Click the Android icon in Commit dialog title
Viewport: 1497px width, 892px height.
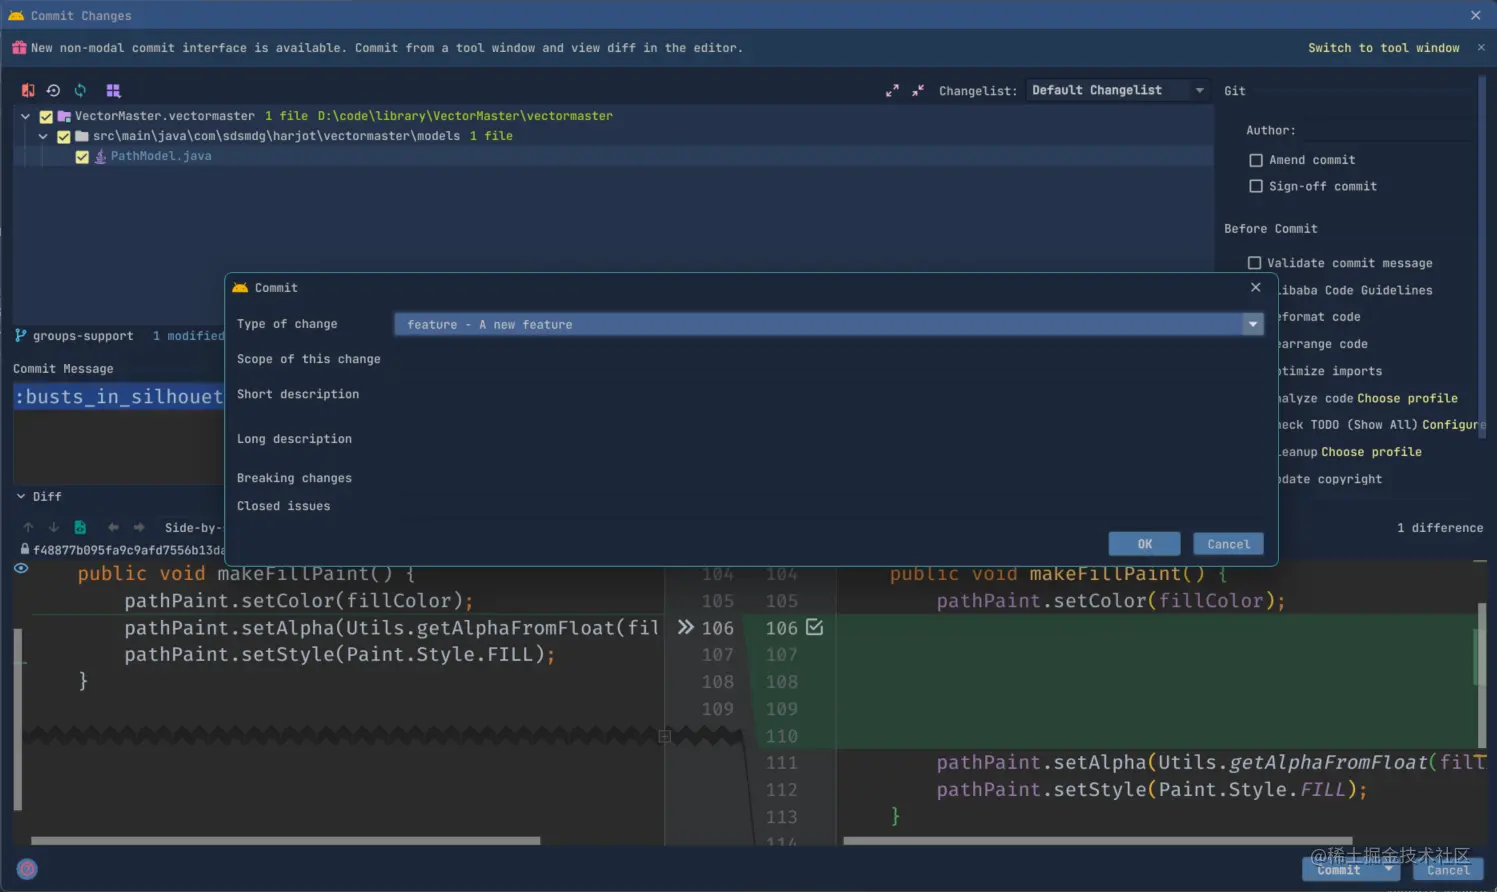point(240,287)
